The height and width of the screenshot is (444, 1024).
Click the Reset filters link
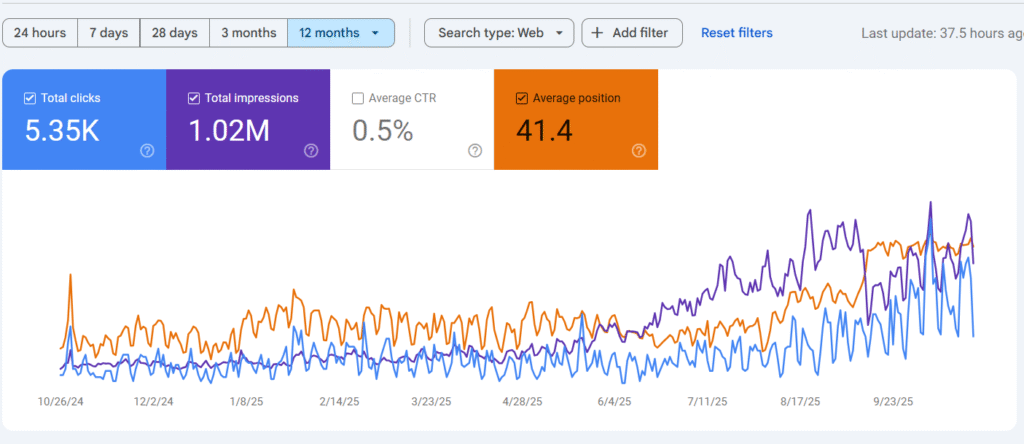[736, 33]
